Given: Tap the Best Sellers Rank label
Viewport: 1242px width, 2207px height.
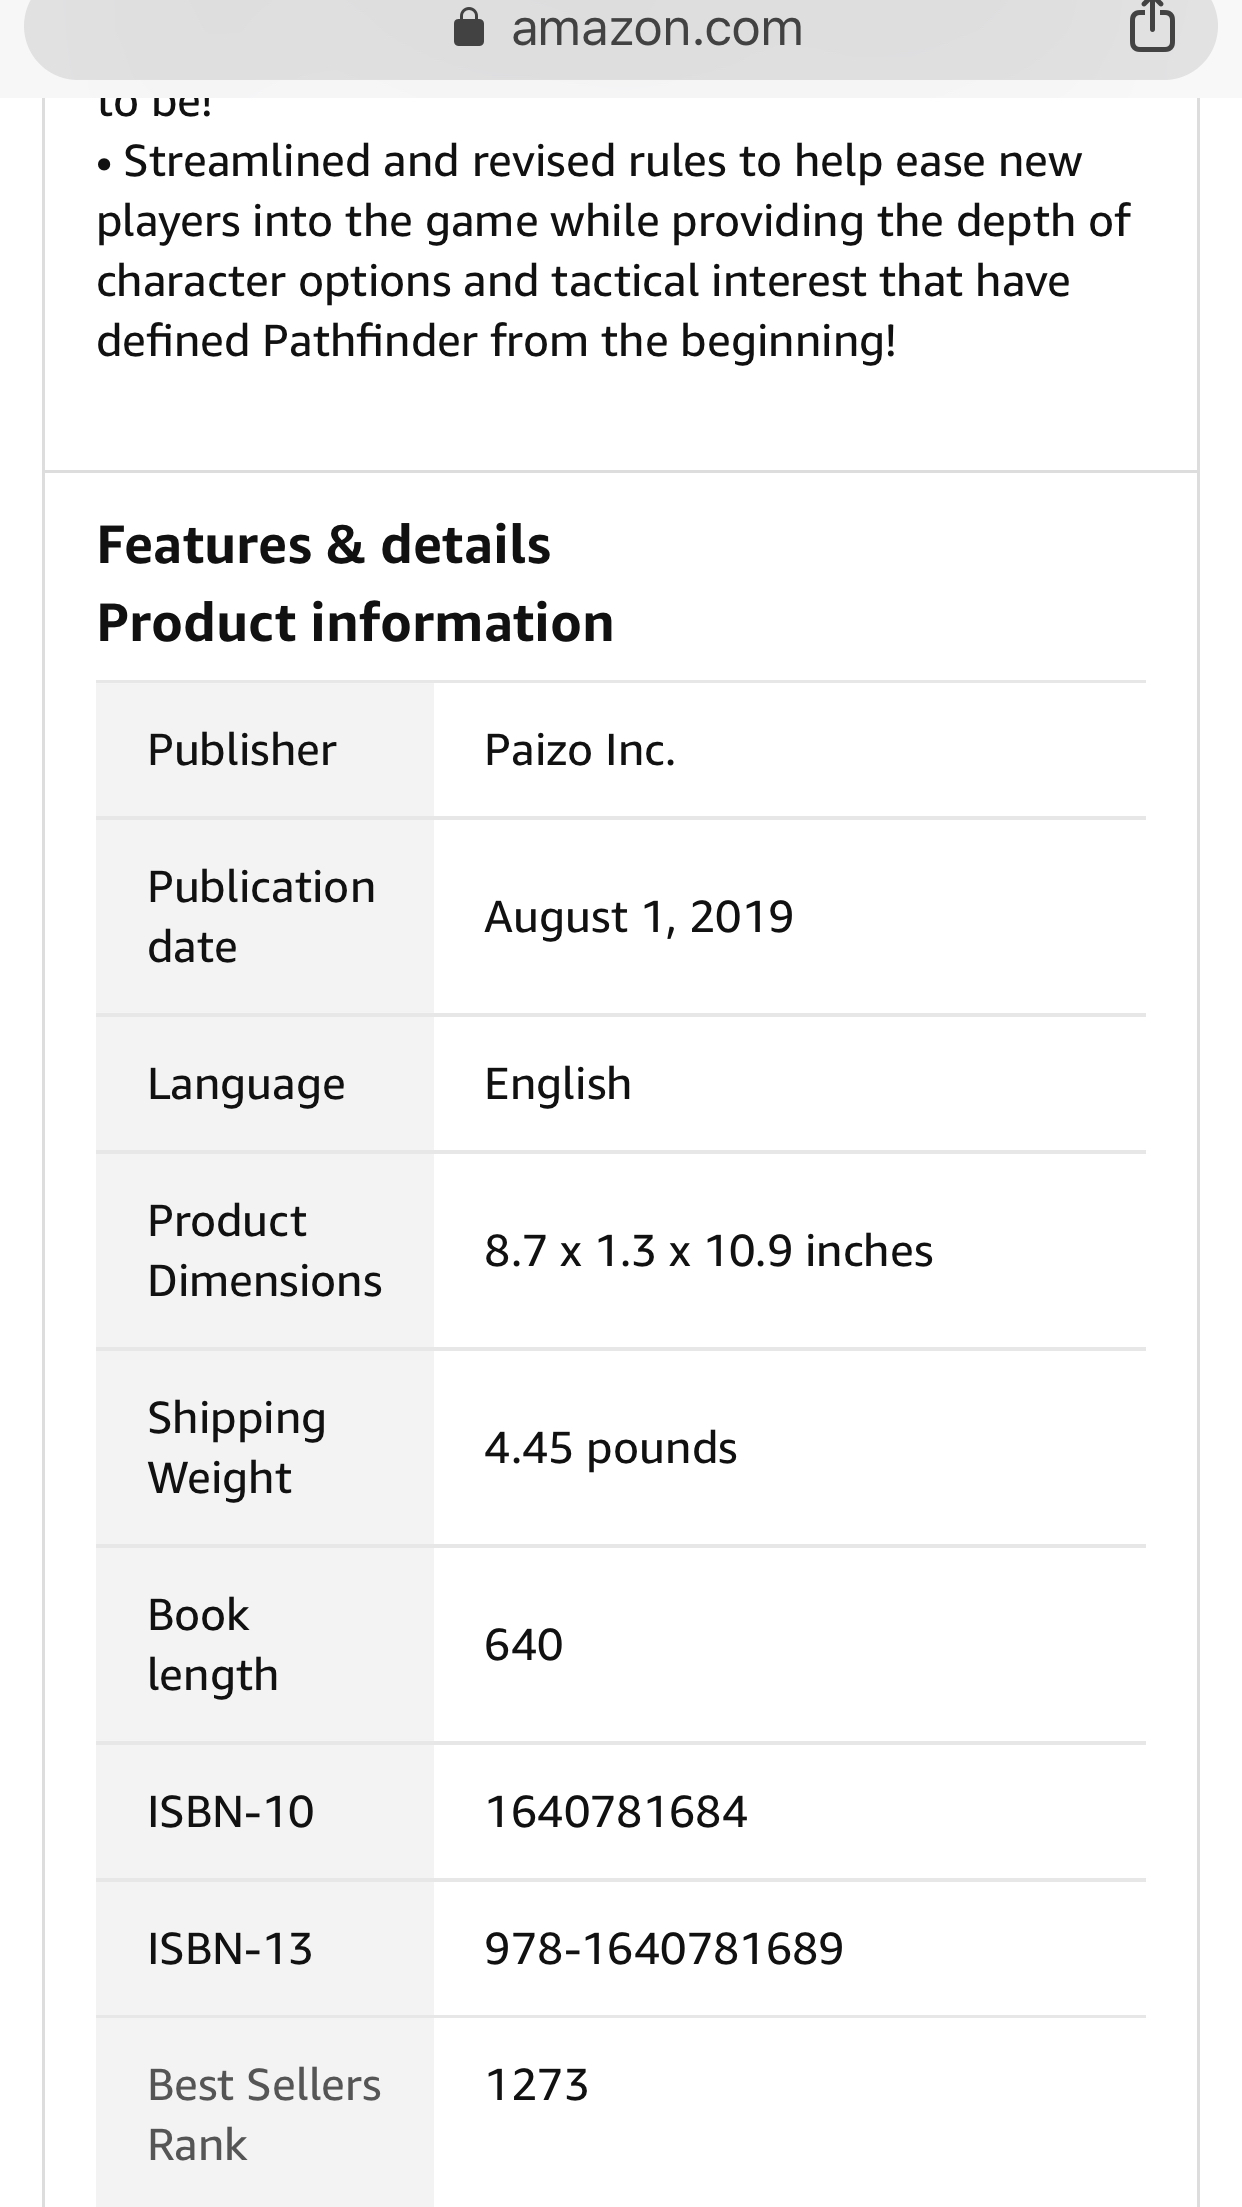Looking at the screenshot, I should coord(264,2115).
